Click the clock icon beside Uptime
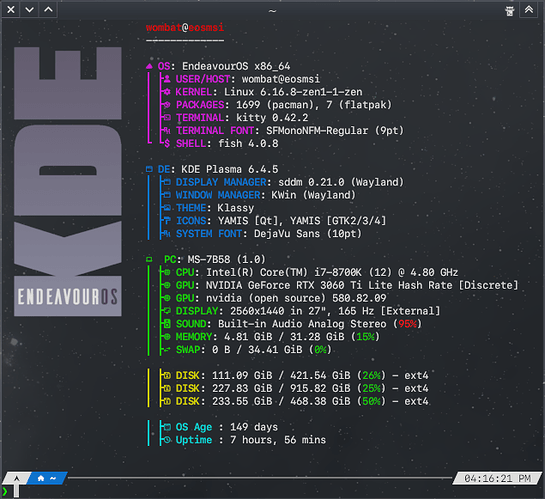The image size is (545, 499). (167, 440)
